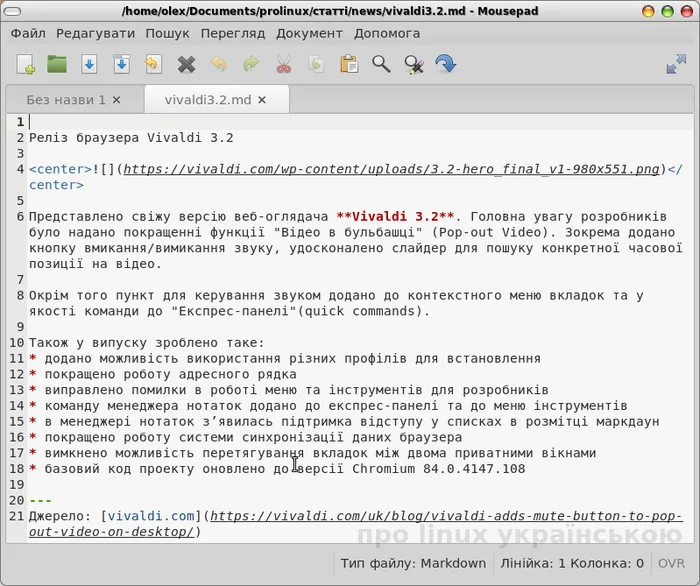Click the [vivaldi.com] link text
The image size is (700, 586).
pyautogui.click(x=151, y=516)
